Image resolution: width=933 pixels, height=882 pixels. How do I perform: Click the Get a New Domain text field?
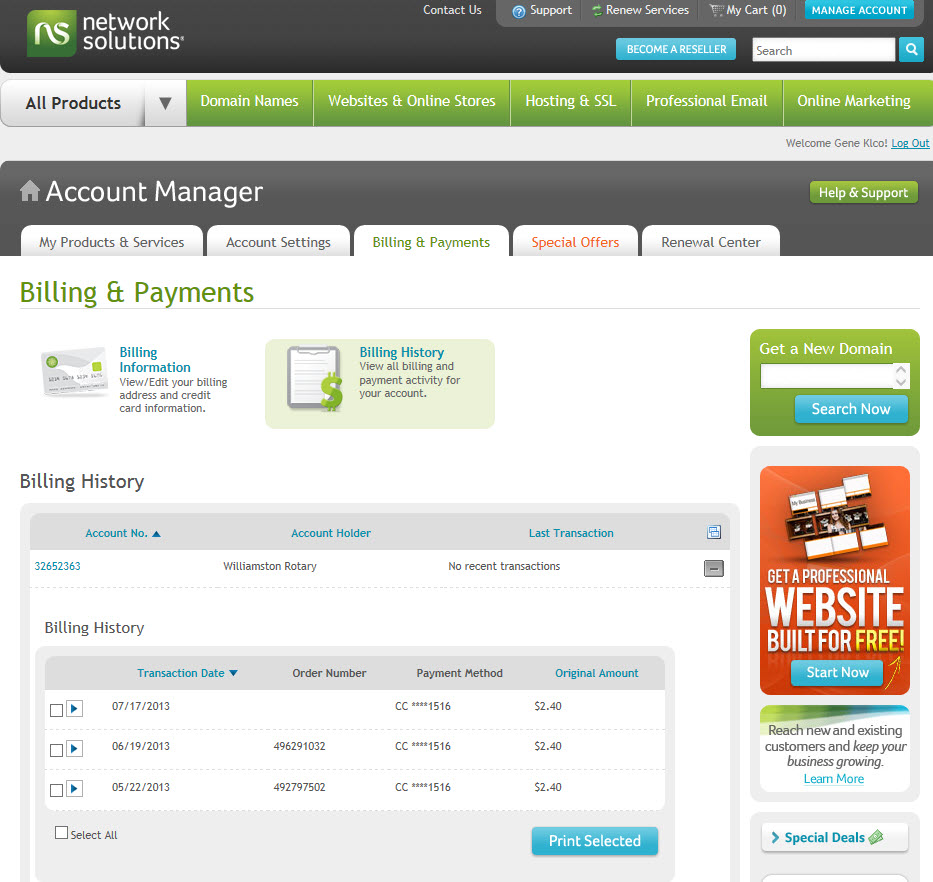[x=827, y=376]
